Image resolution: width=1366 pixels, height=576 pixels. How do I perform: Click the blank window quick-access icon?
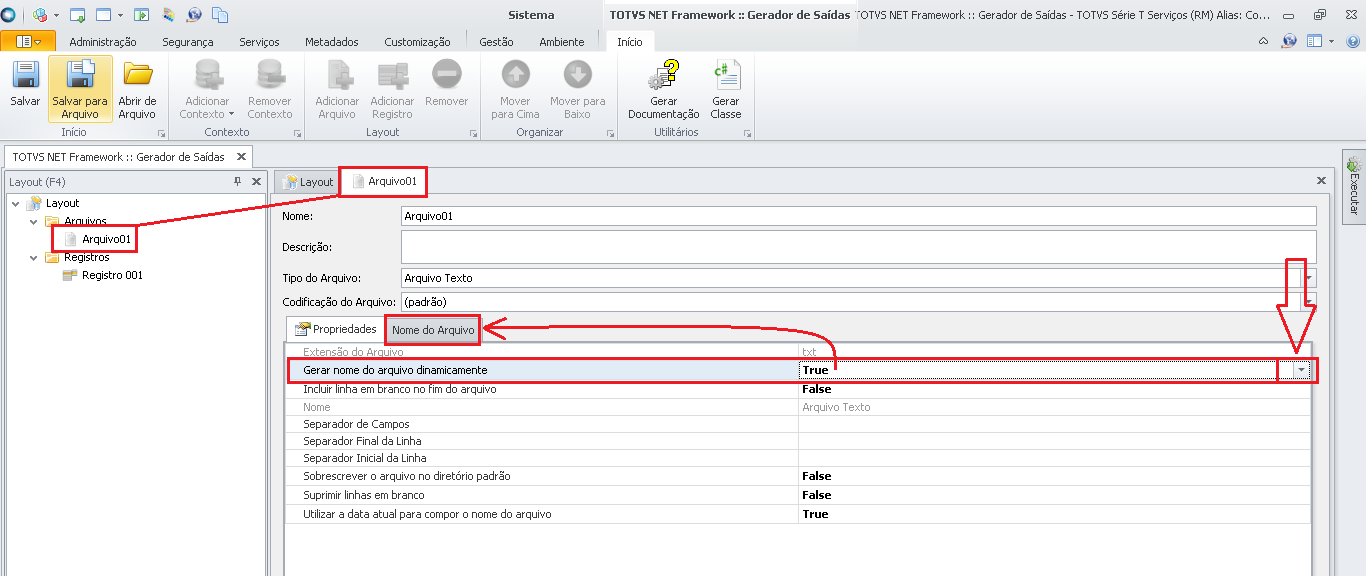(103, 15)
